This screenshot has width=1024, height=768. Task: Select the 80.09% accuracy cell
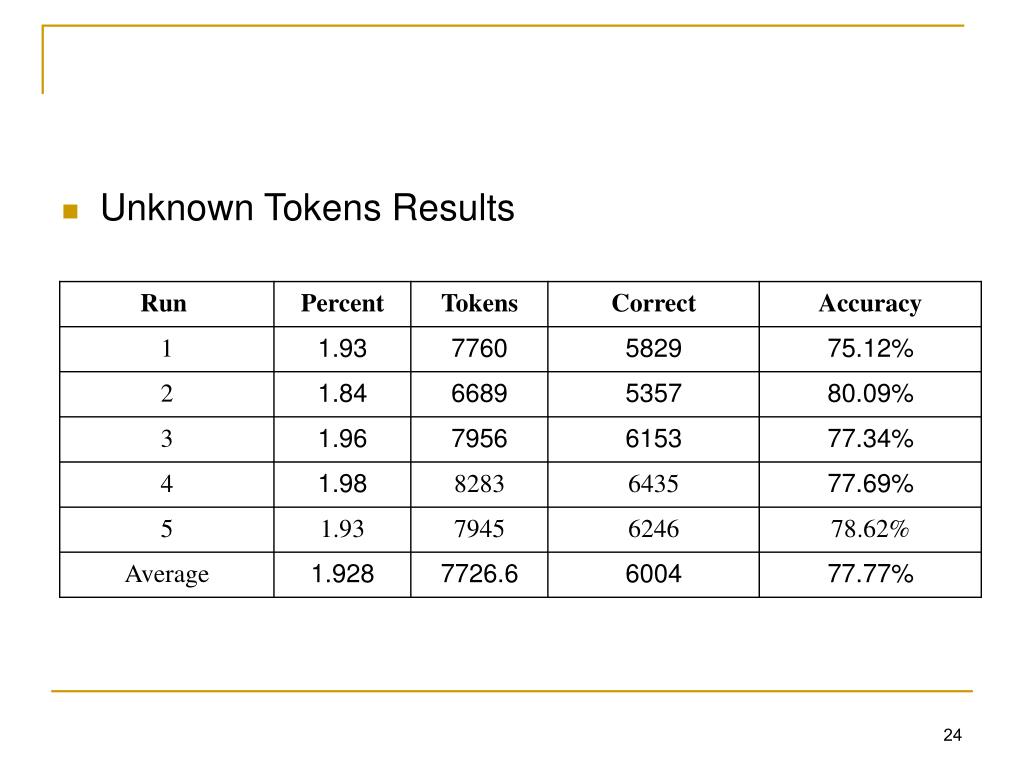(x=870, y=394)
